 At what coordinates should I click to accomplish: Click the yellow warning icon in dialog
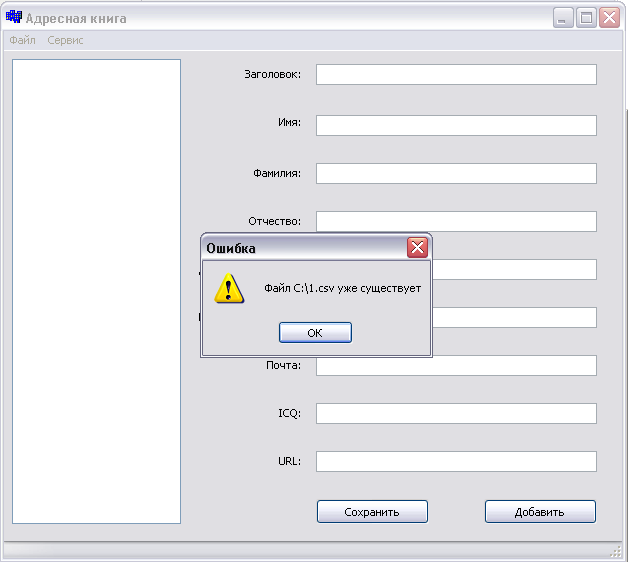[229, 288]
